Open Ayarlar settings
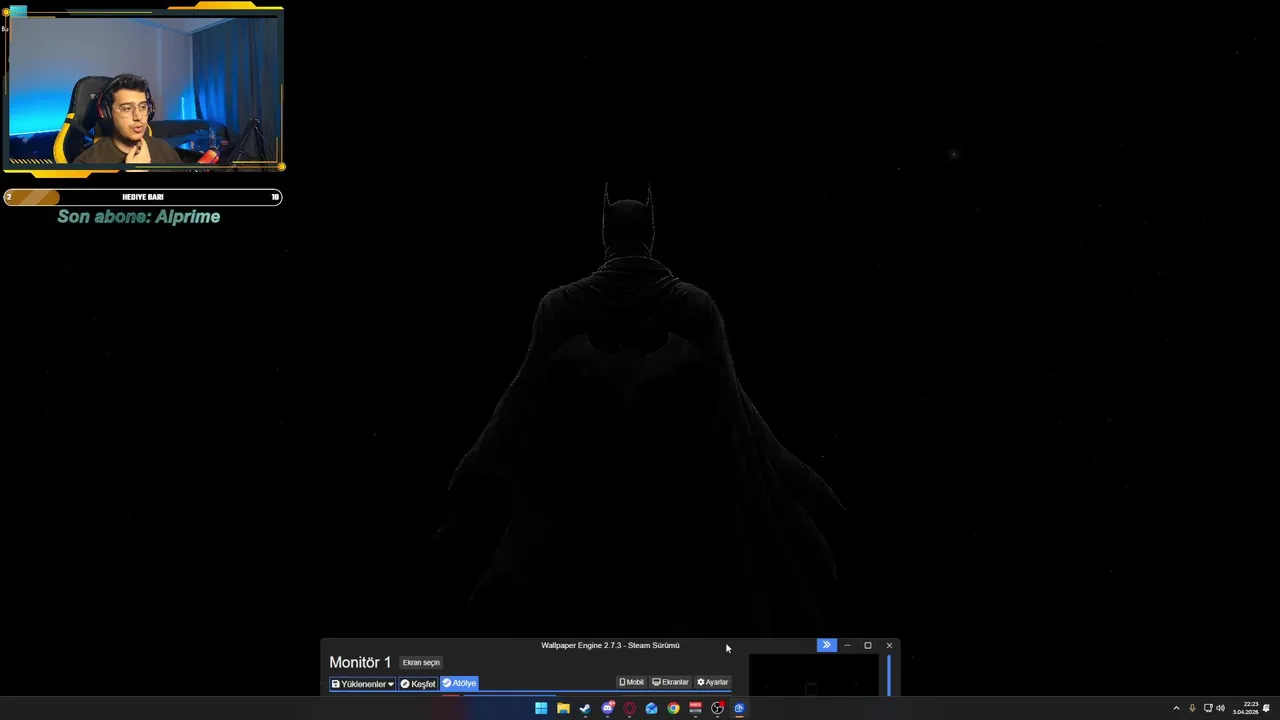Screen dimensions: 1280x720 pyautogui.click(x=713, y=682)
